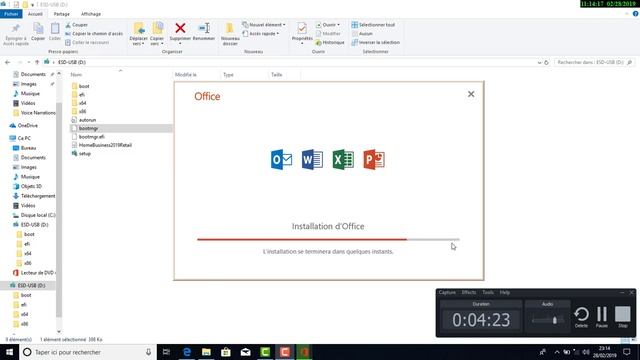Pause the screen recorder
This screenshot has width=640, height=360.
tap(602, 317)
